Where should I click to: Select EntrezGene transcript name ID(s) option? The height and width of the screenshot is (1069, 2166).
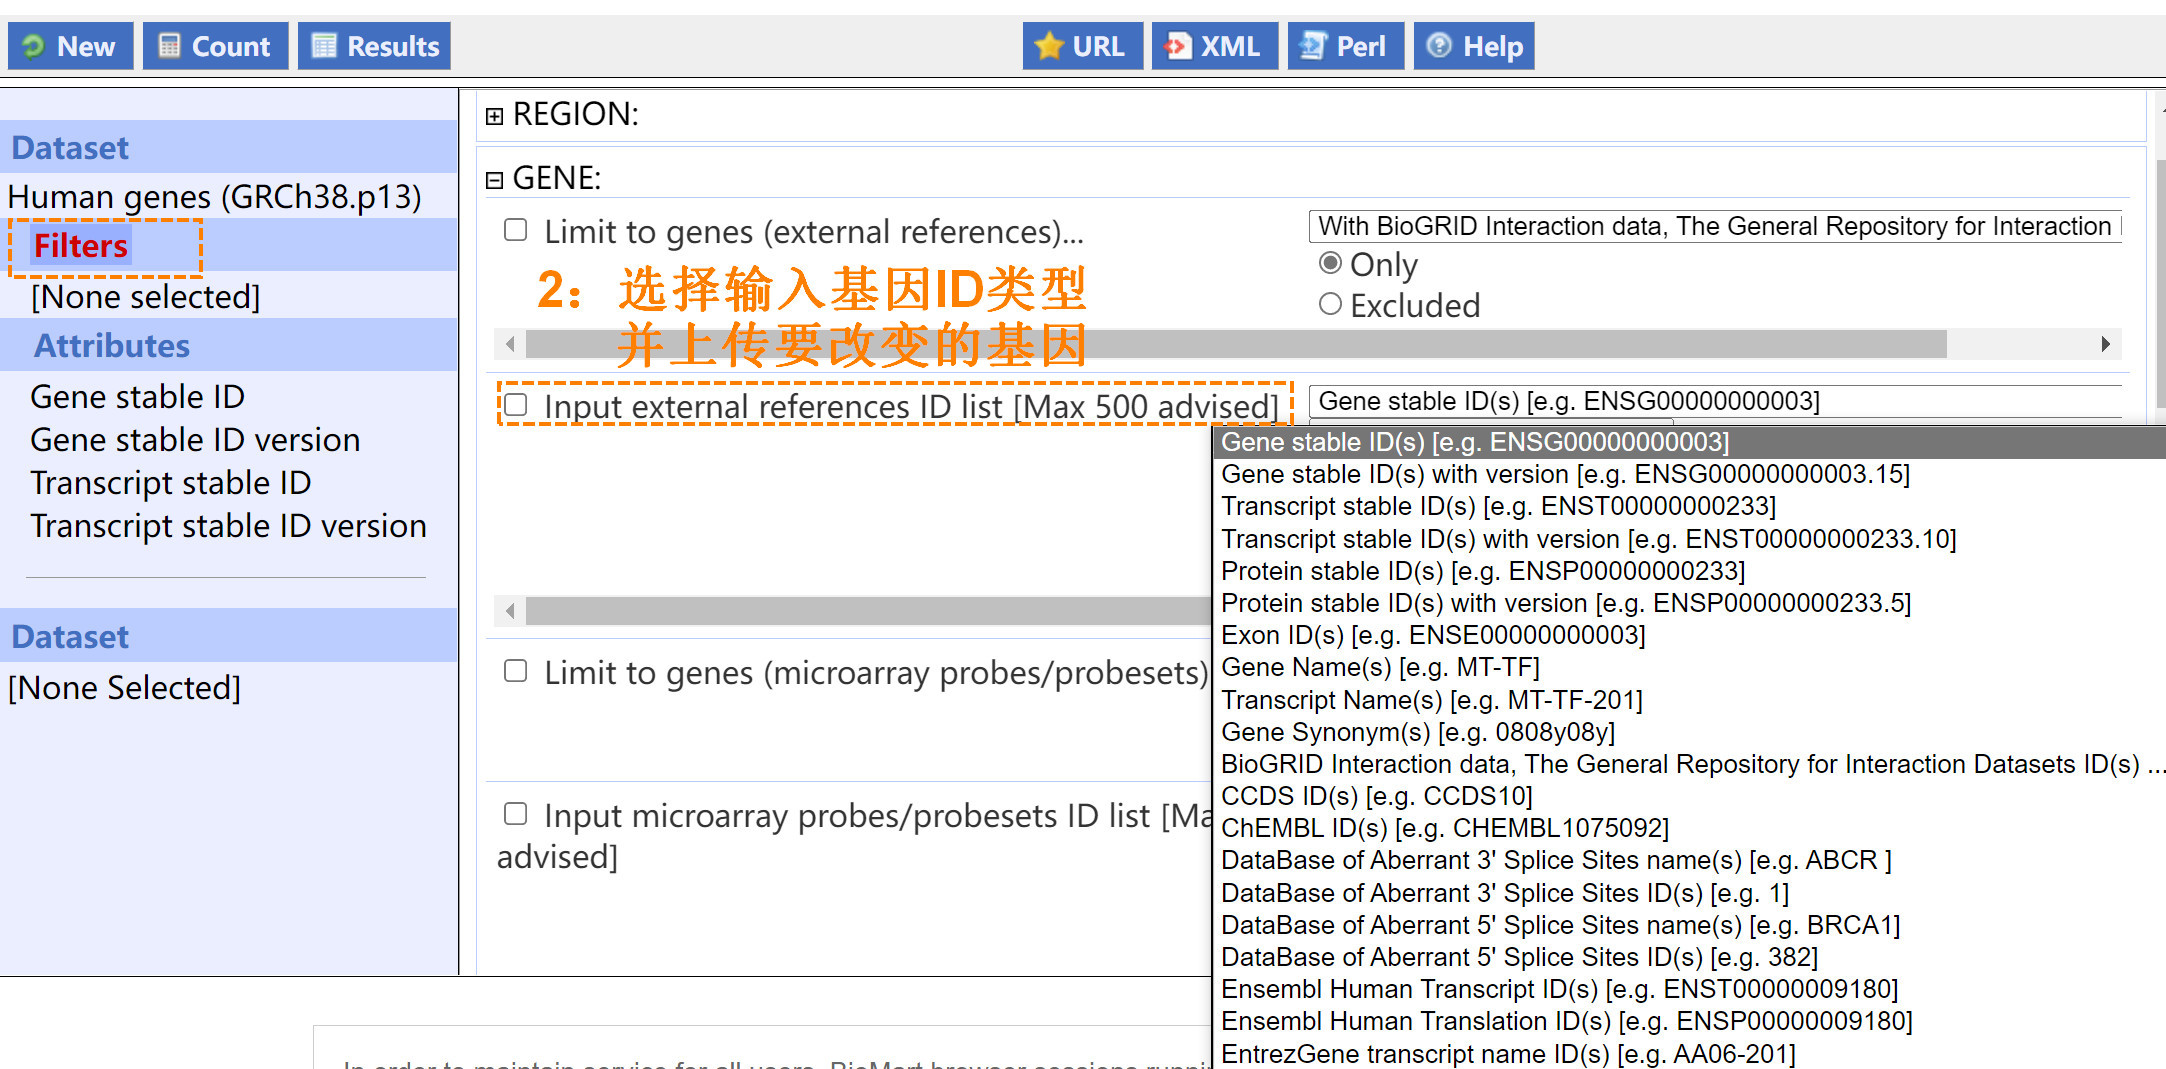[x=1689, y=1054]
